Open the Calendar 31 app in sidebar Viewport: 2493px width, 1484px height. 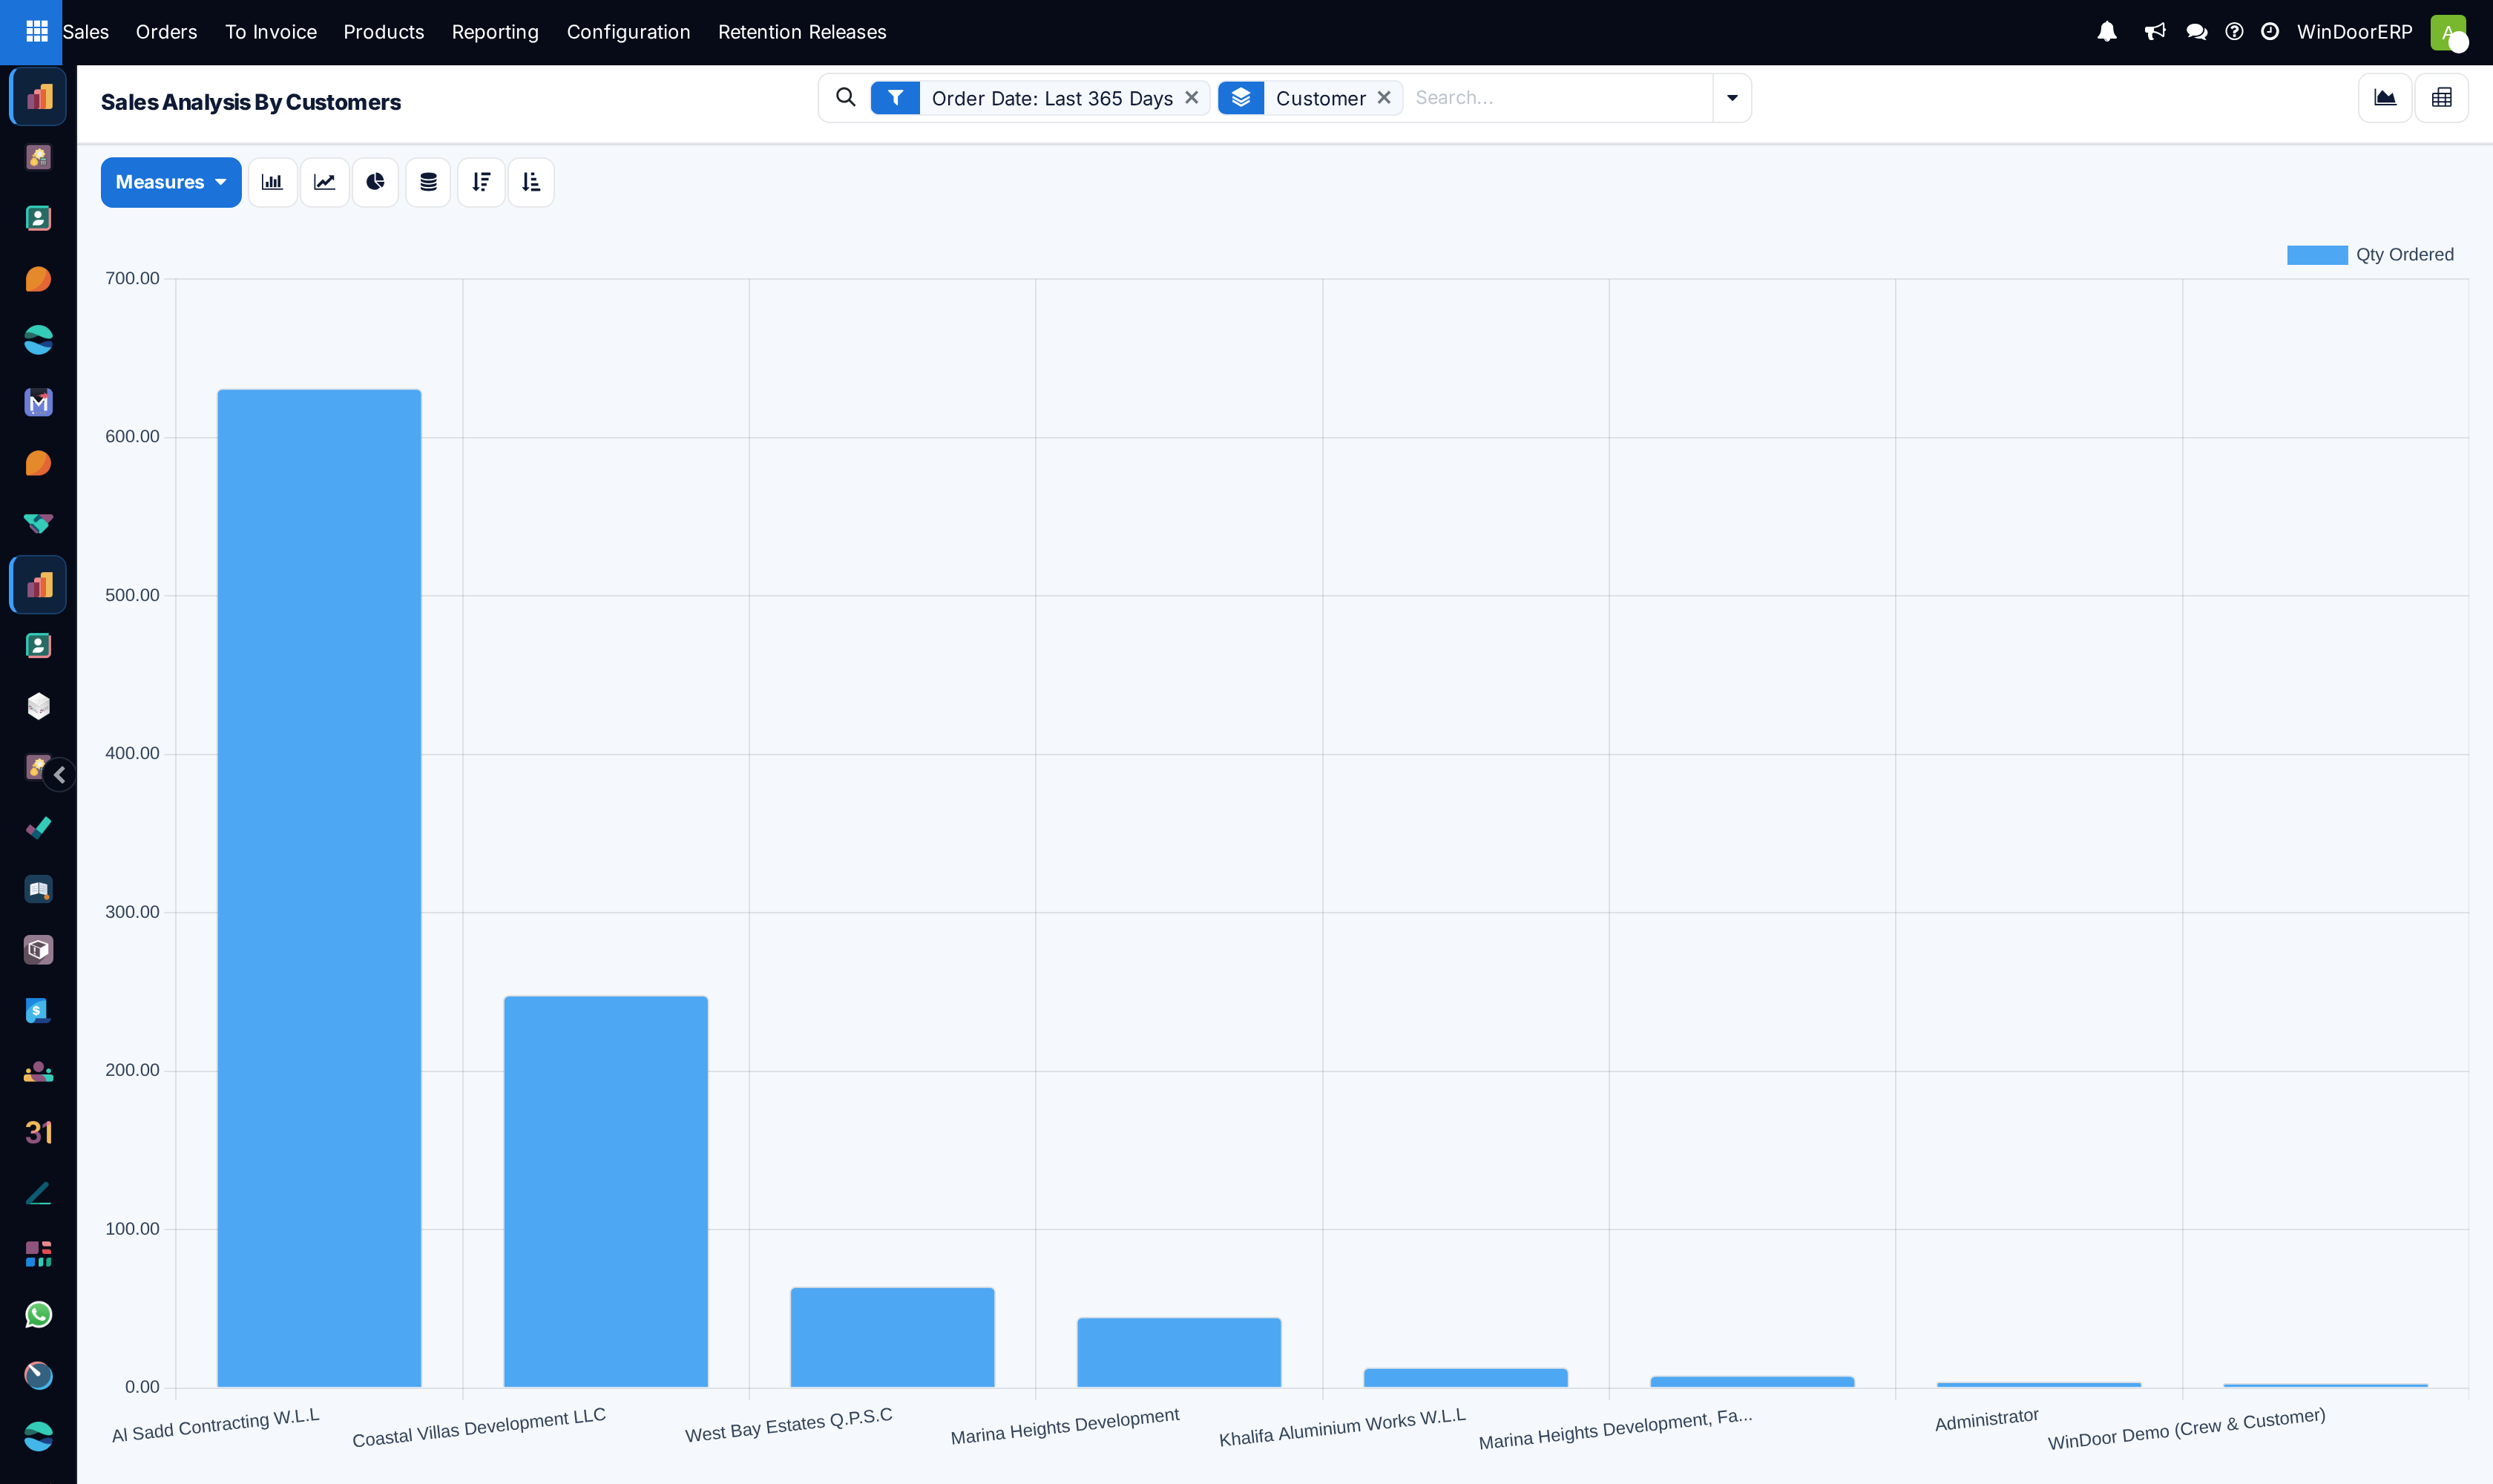tap(38, 1132)
